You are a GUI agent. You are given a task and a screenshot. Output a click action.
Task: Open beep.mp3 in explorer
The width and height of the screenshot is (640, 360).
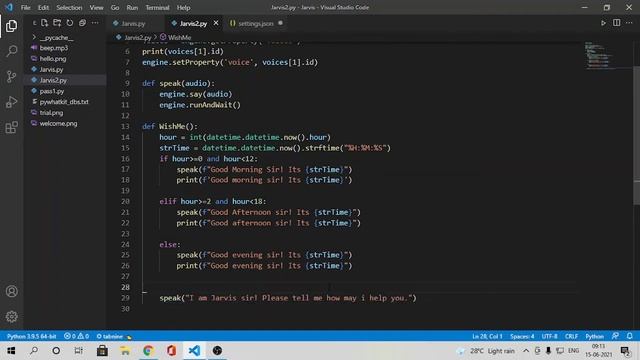(54, 48)
